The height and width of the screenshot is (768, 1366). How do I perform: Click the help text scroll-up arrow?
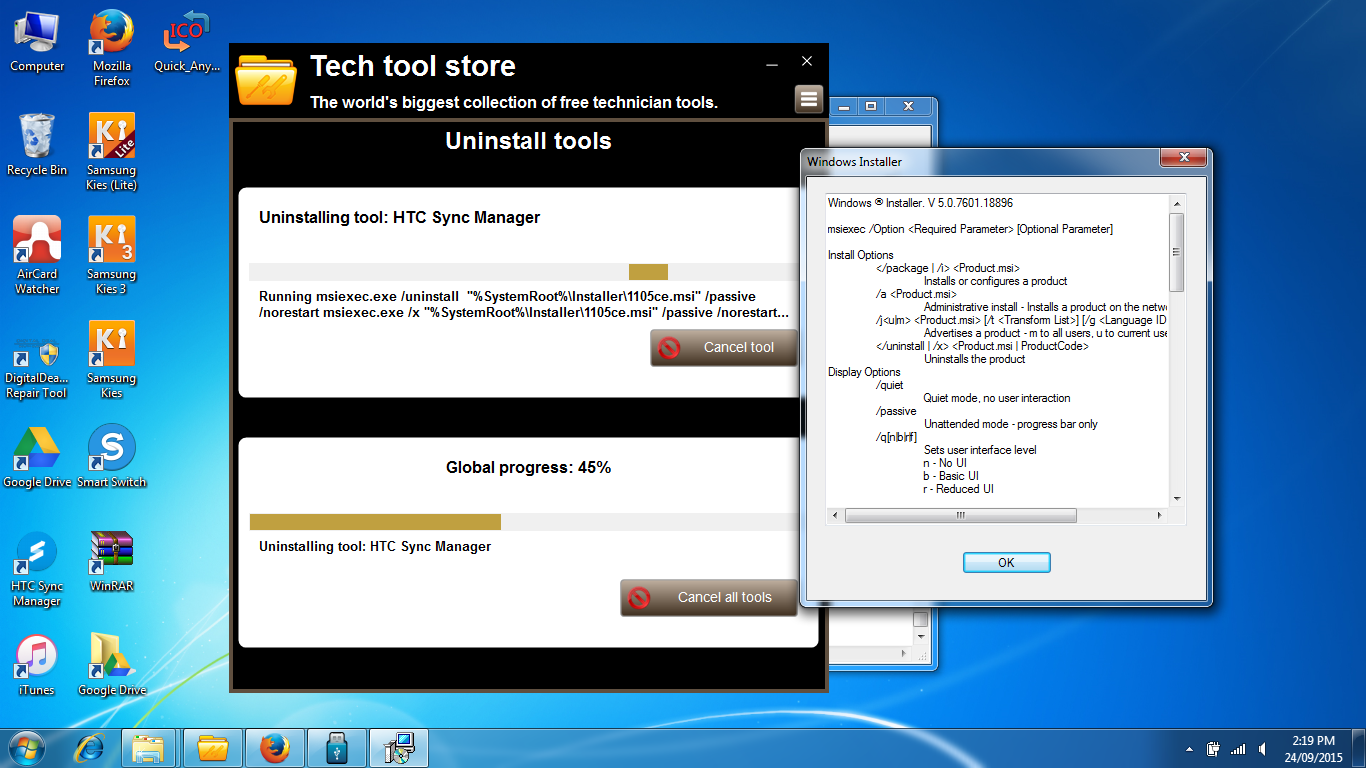1177,203
